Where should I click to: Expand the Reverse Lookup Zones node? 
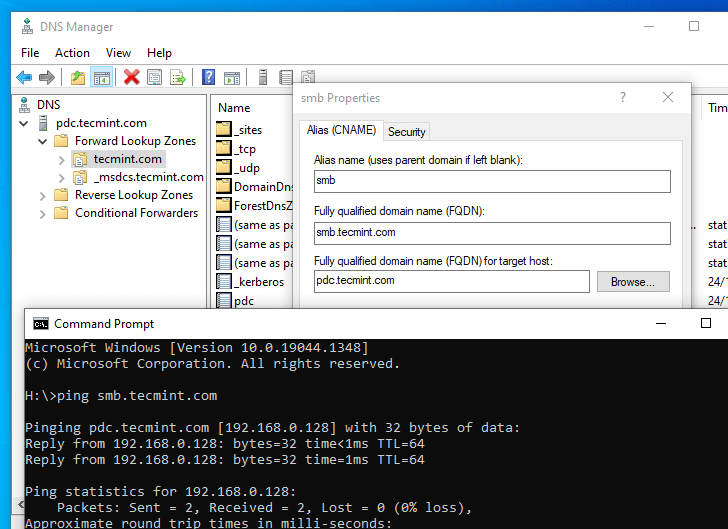43,195
